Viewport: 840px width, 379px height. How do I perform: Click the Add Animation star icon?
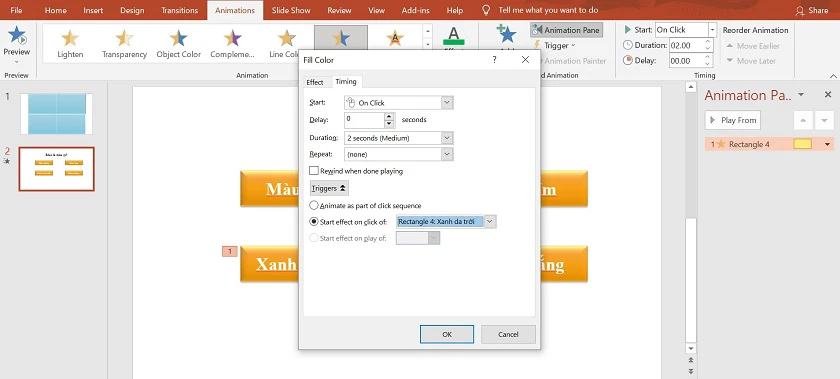[x=506, y=34]
